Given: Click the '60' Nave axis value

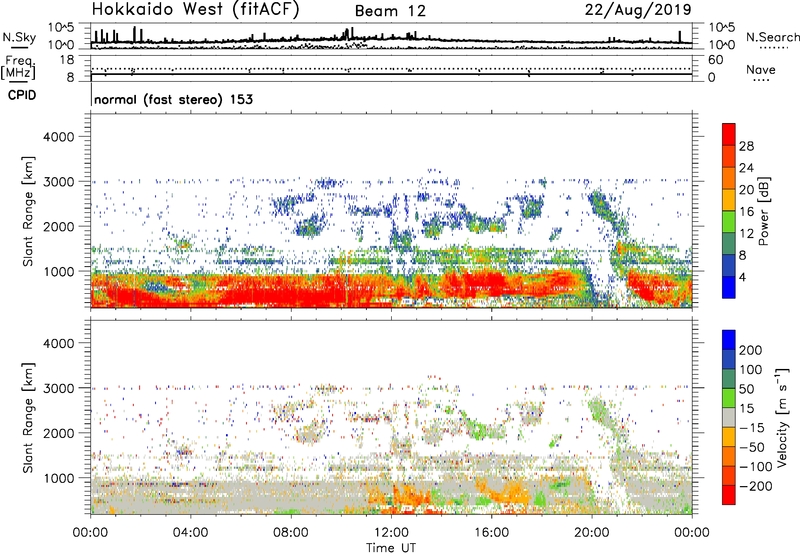Looking at the screenshot, I should (x=715, y=60).
